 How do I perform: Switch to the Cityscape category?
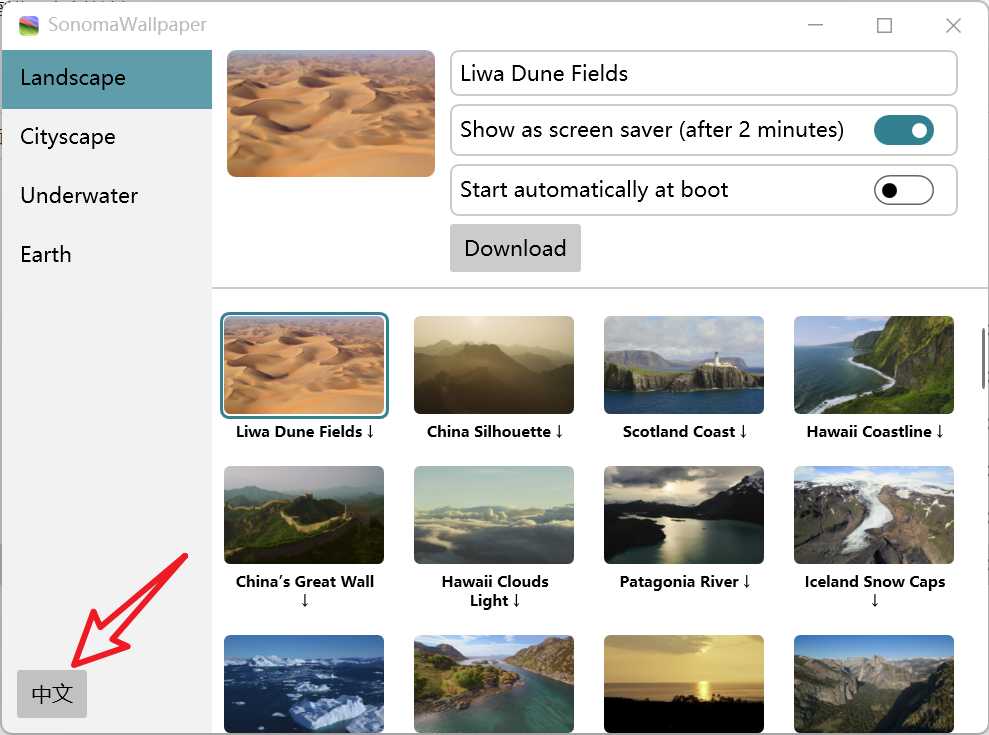(106, 137)
